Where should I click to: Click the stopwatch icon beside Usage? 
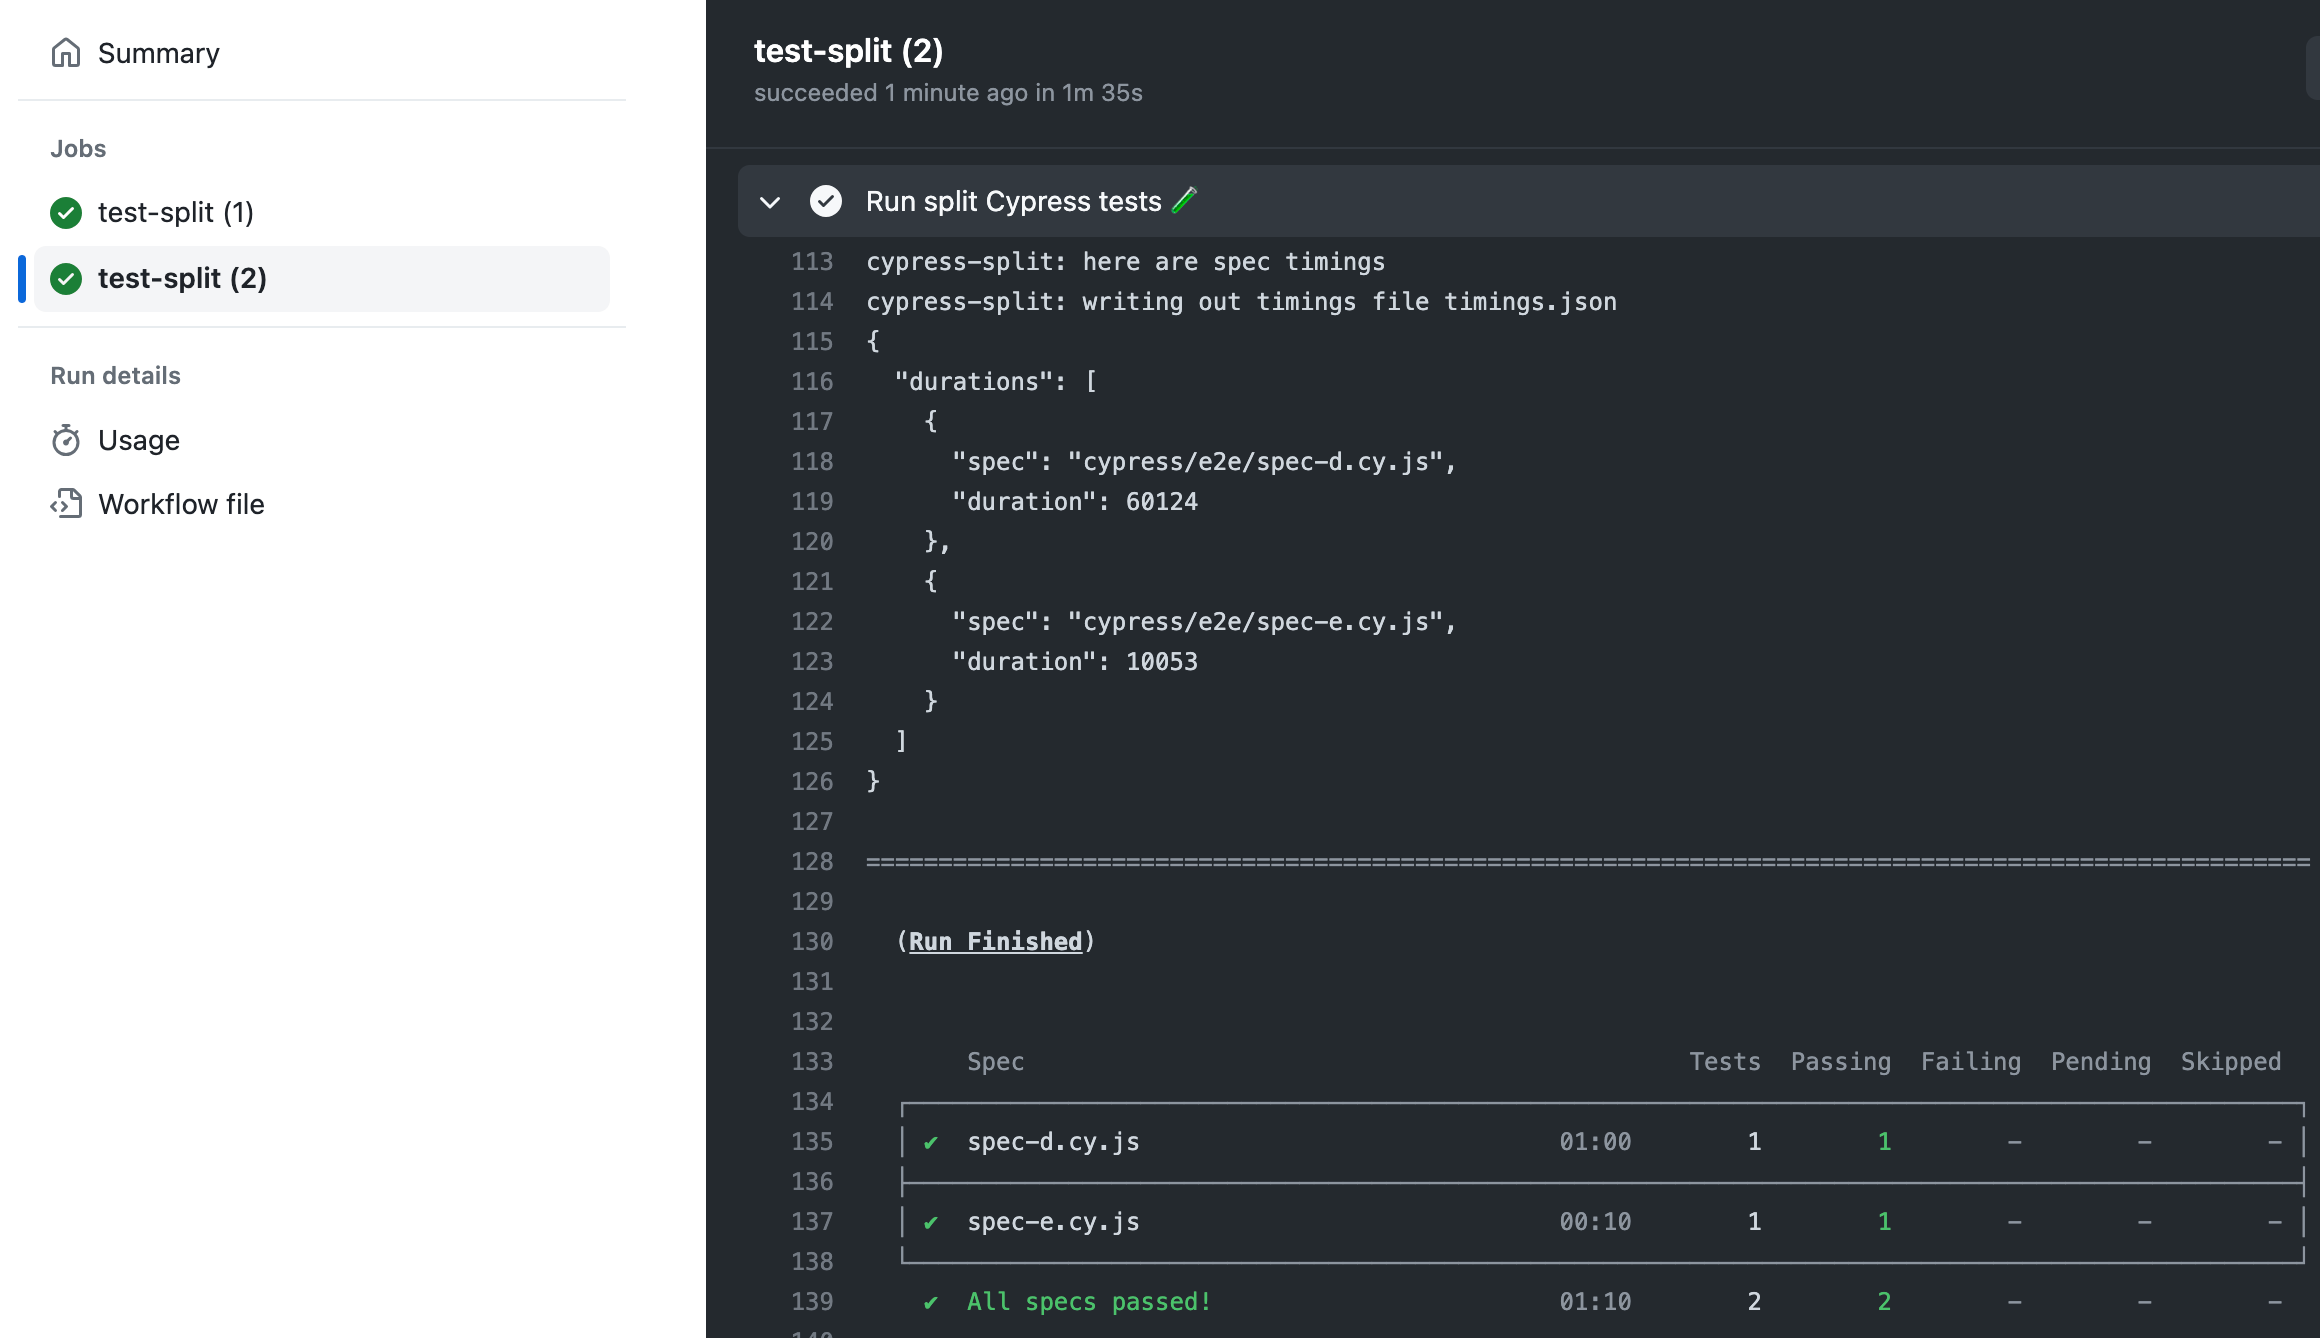click(65, 440)
